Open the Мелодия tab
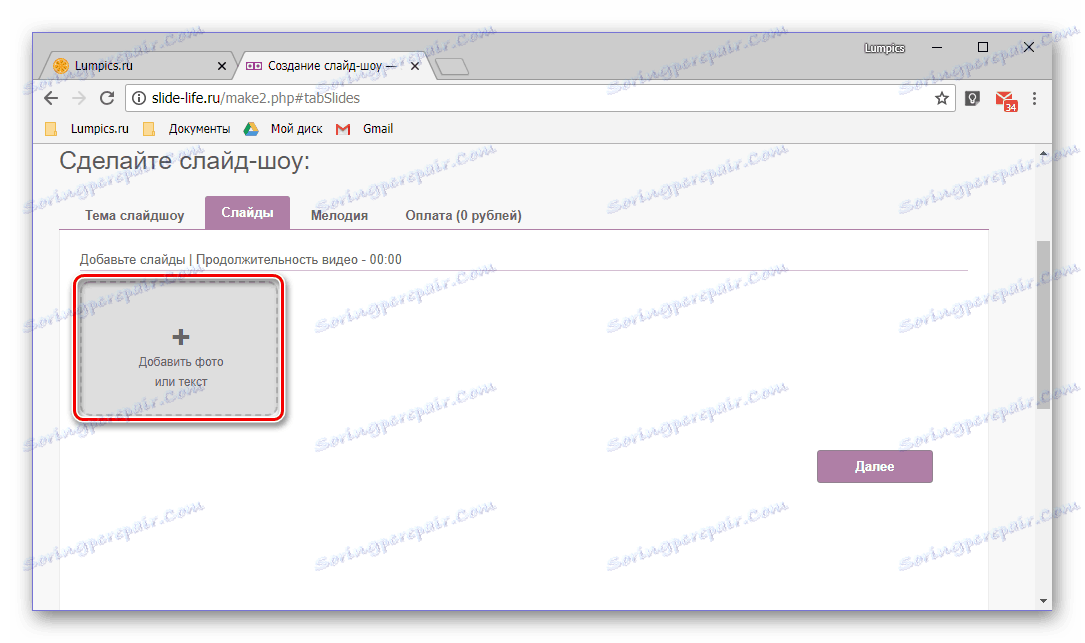The image size is (1085, 643). pyautogui.click(x=339, y=215)
